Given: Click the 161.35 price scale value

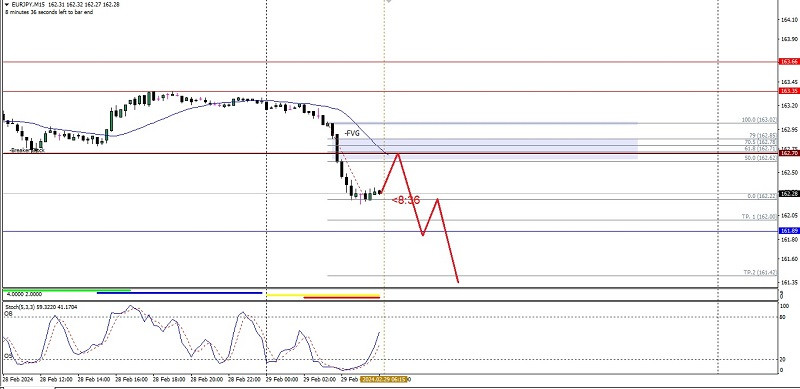Looking at the screenshot, I should 789,282.
